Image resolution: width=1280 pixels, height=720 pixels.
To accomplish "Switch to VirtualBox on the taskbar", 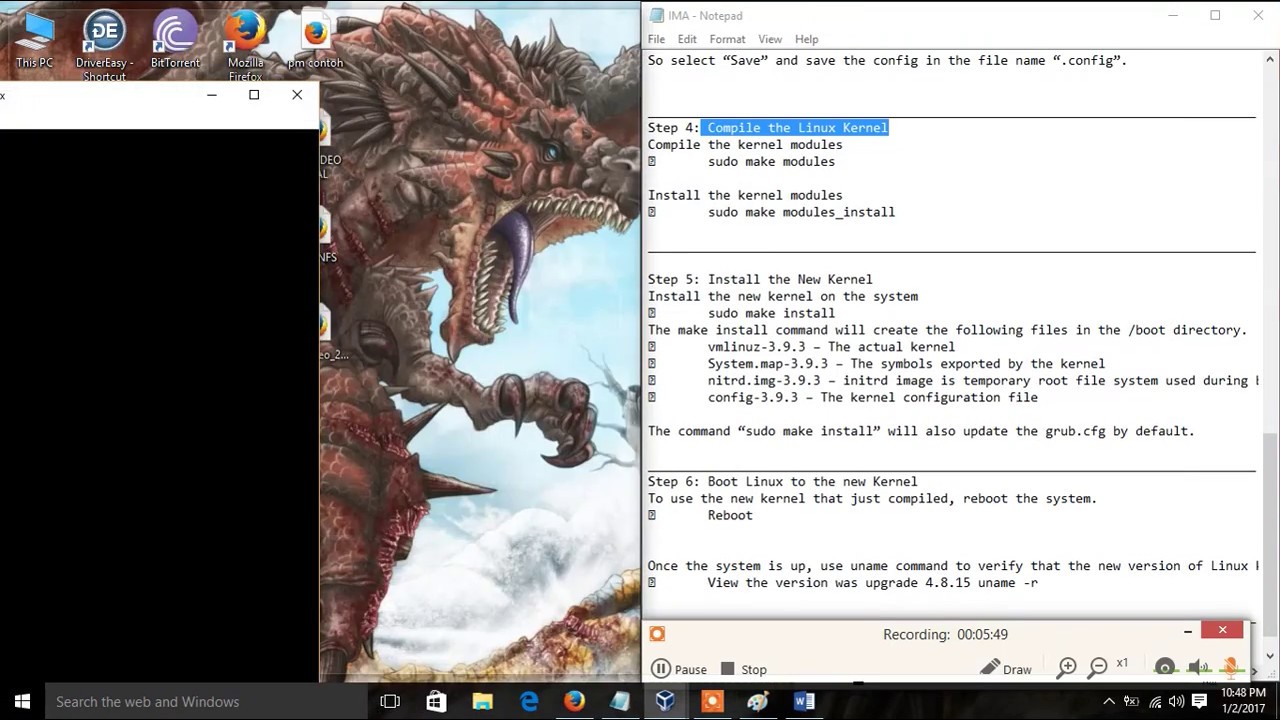I will pos(666,701).
